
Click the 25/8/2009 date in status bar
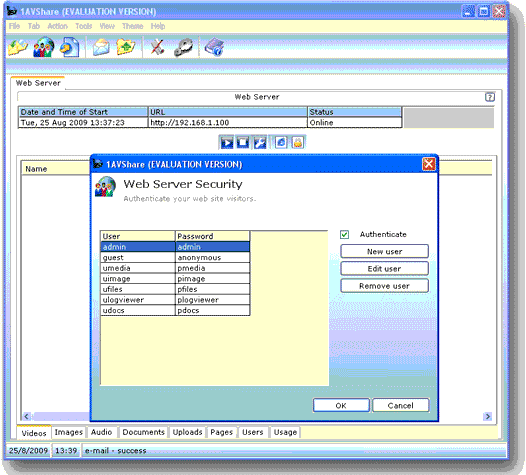point(29,451)
